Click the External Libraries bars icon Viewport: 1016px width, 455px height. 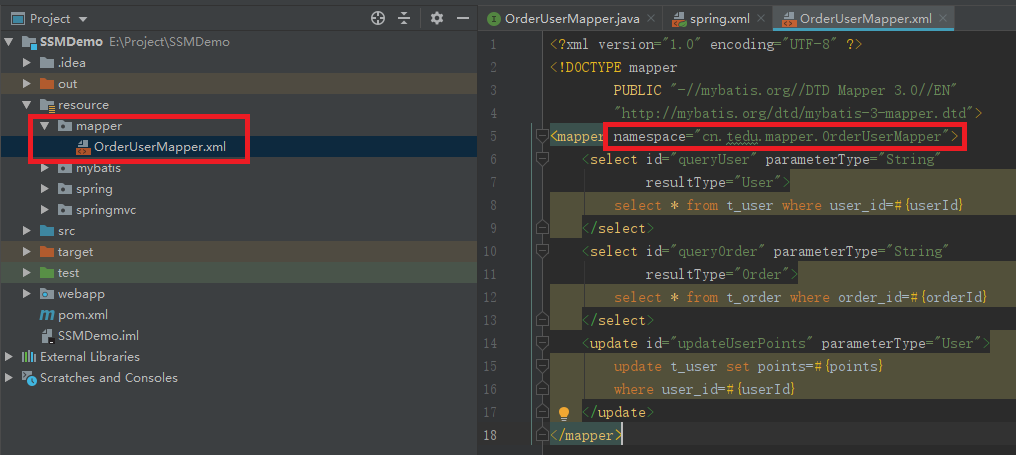[x=29, y=356]
